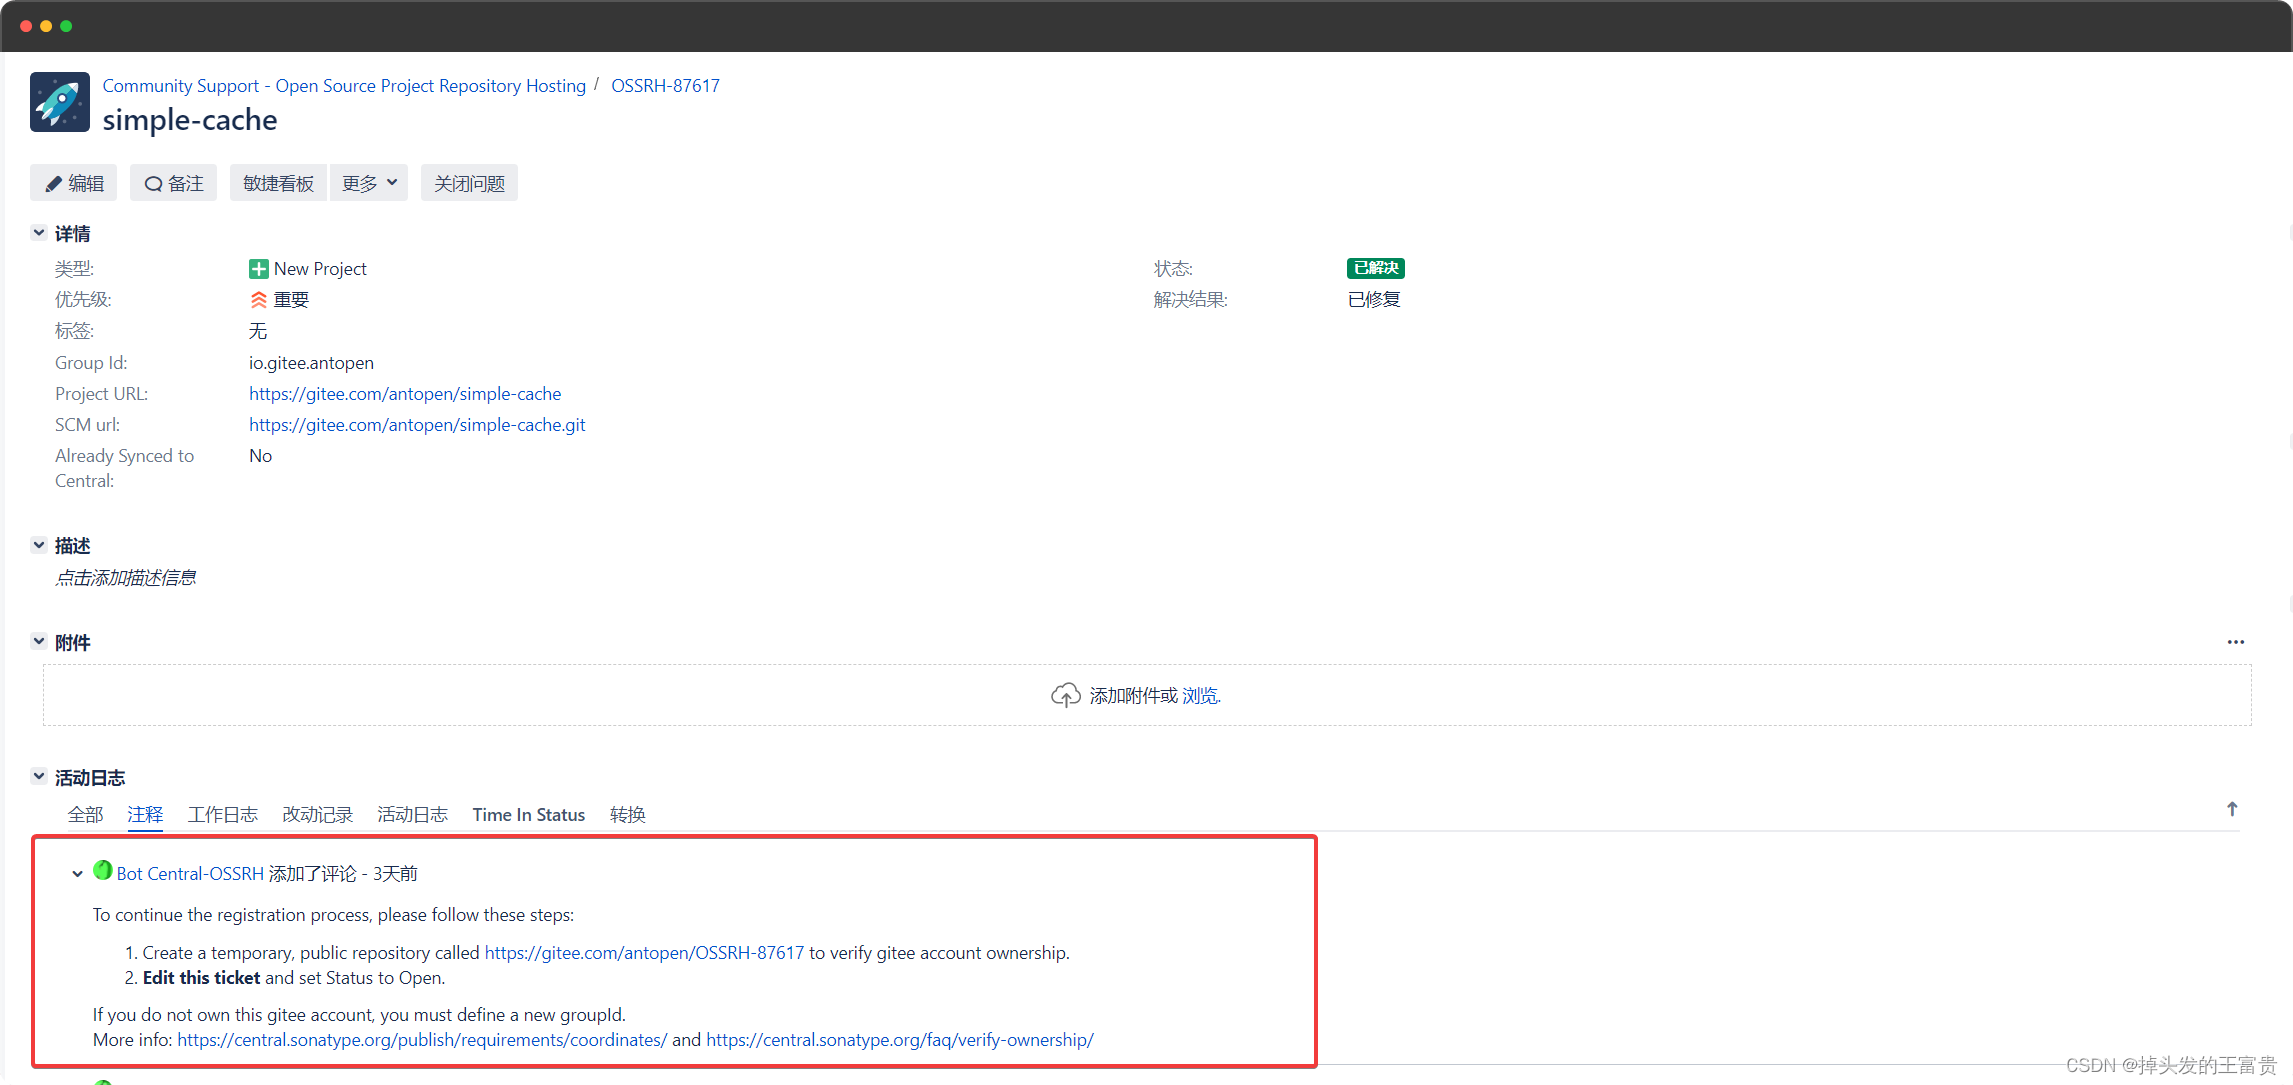The height and width of the screenshot is (1085, 2293).
Task: Open the 更多 dropdown menu
Action: point(369,183)
